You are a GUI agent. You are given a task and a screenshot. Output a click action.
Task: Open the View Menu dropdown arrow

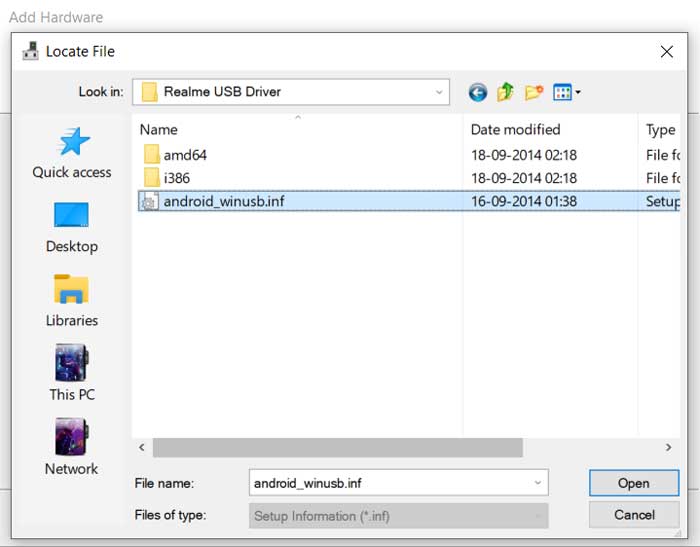[578, 92]
